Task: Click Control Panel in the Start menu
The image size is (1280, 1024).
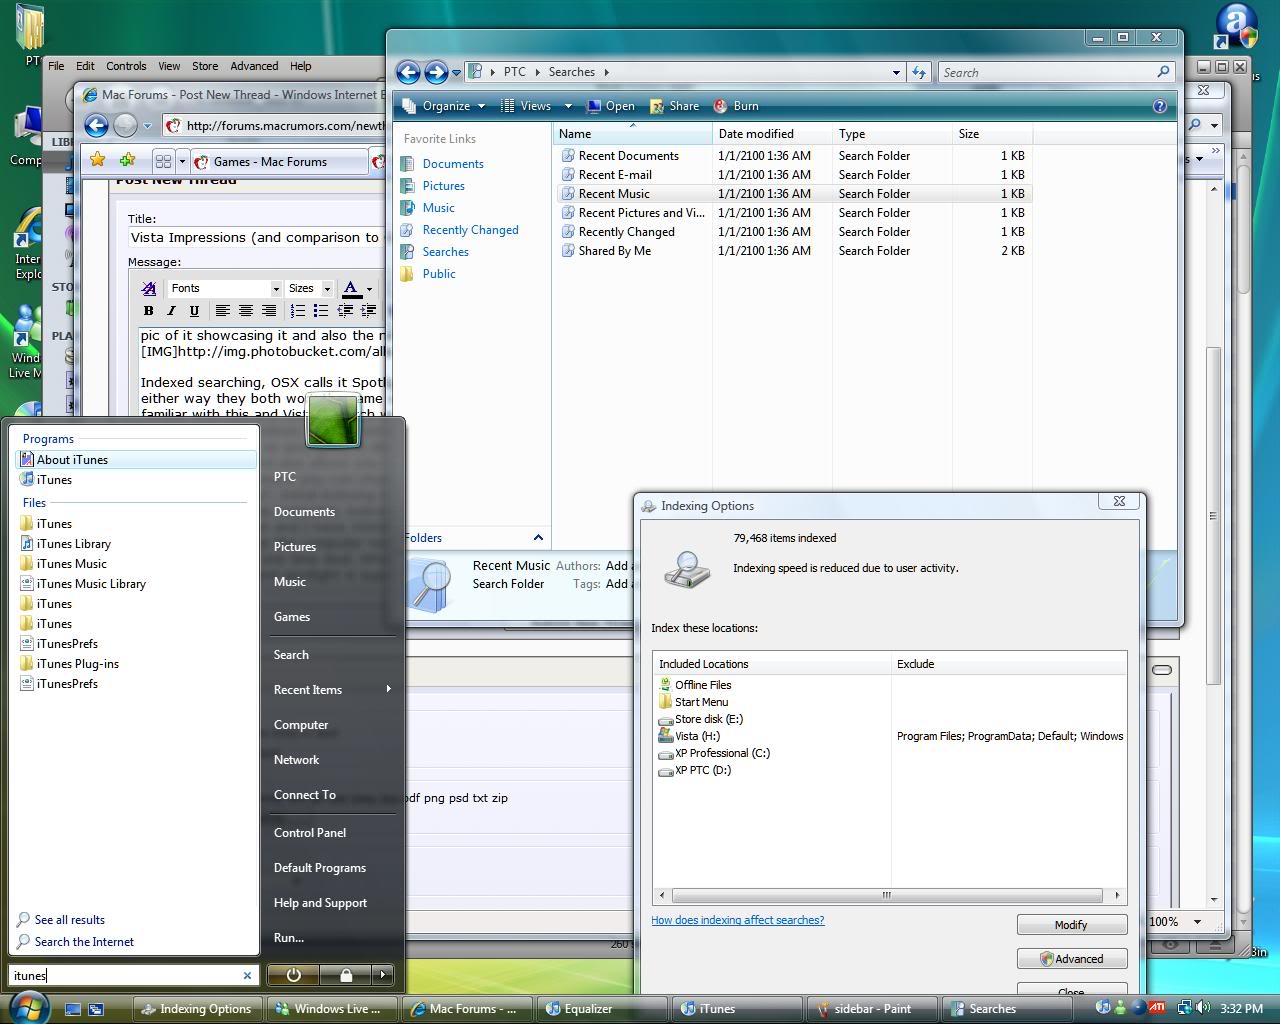Action: coord(310,832)
